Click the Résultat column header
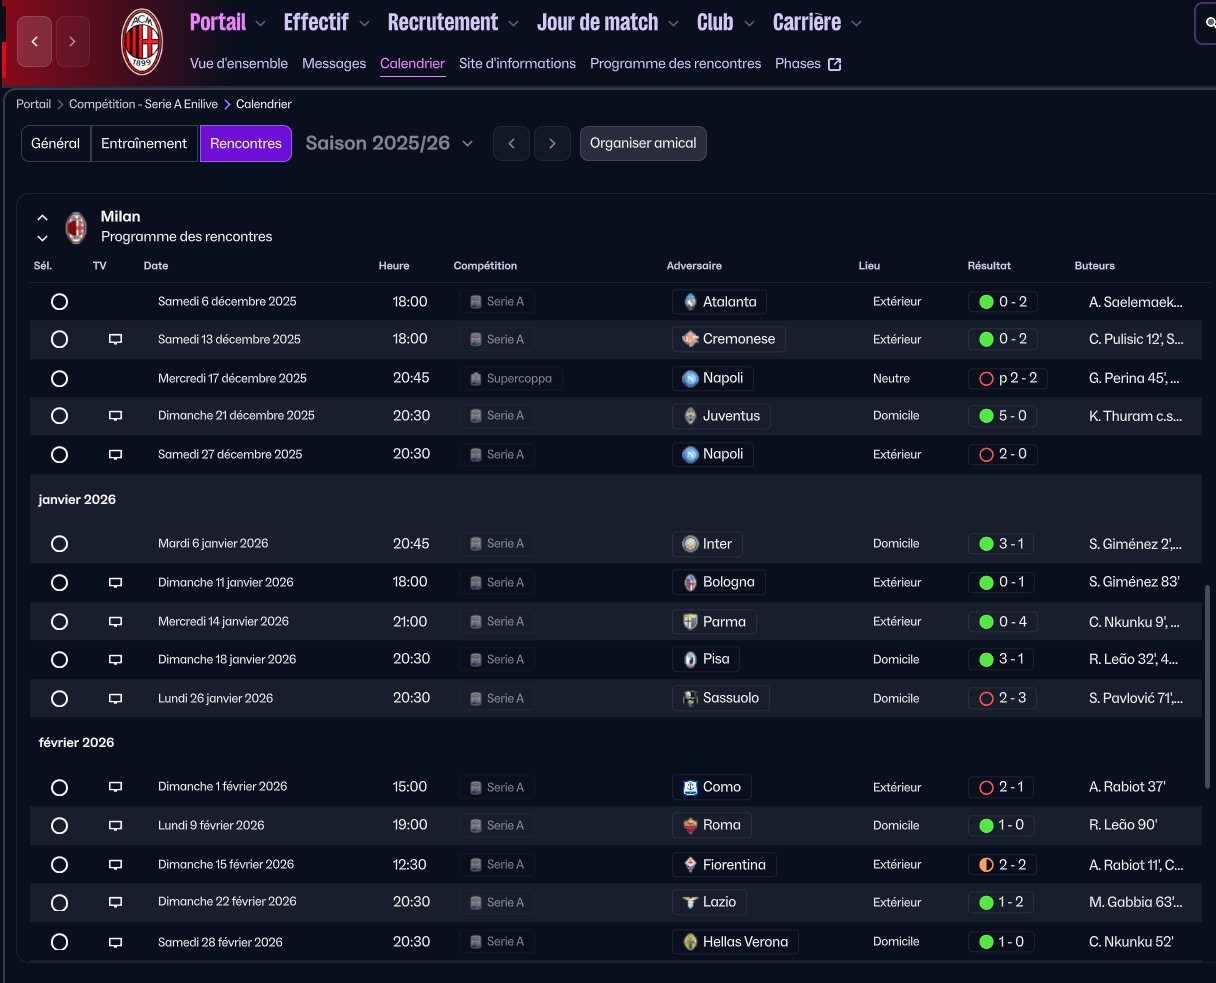Viewport: 1216px width, 983px height. click(989, 266)
